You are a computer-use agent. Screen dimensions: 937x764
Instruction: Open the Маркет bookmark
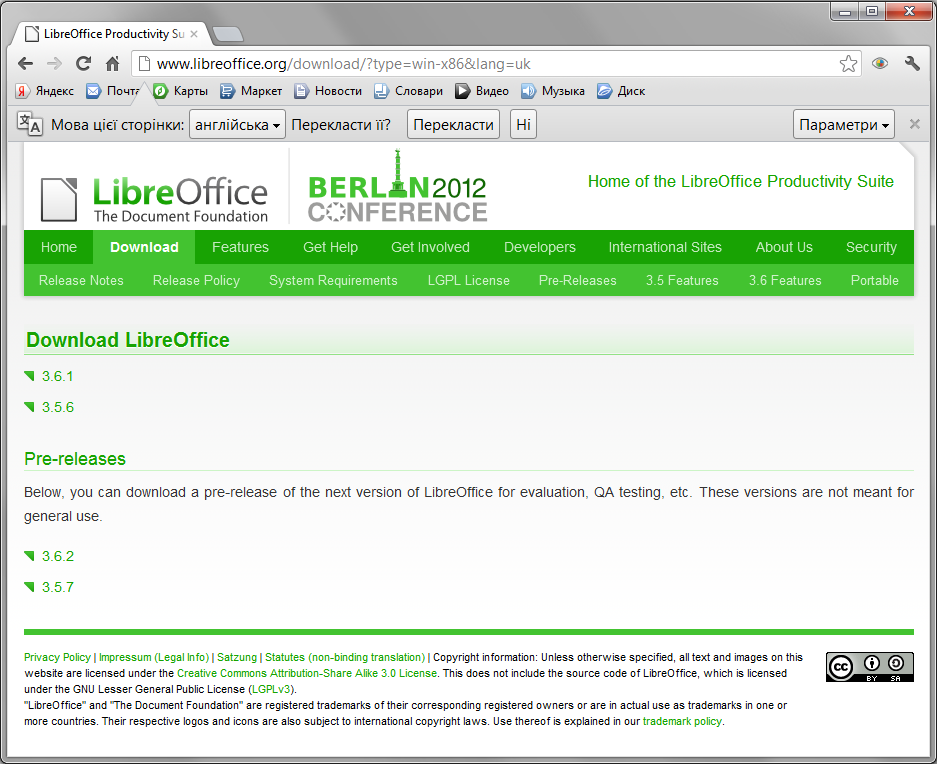(x=251, y=91)
